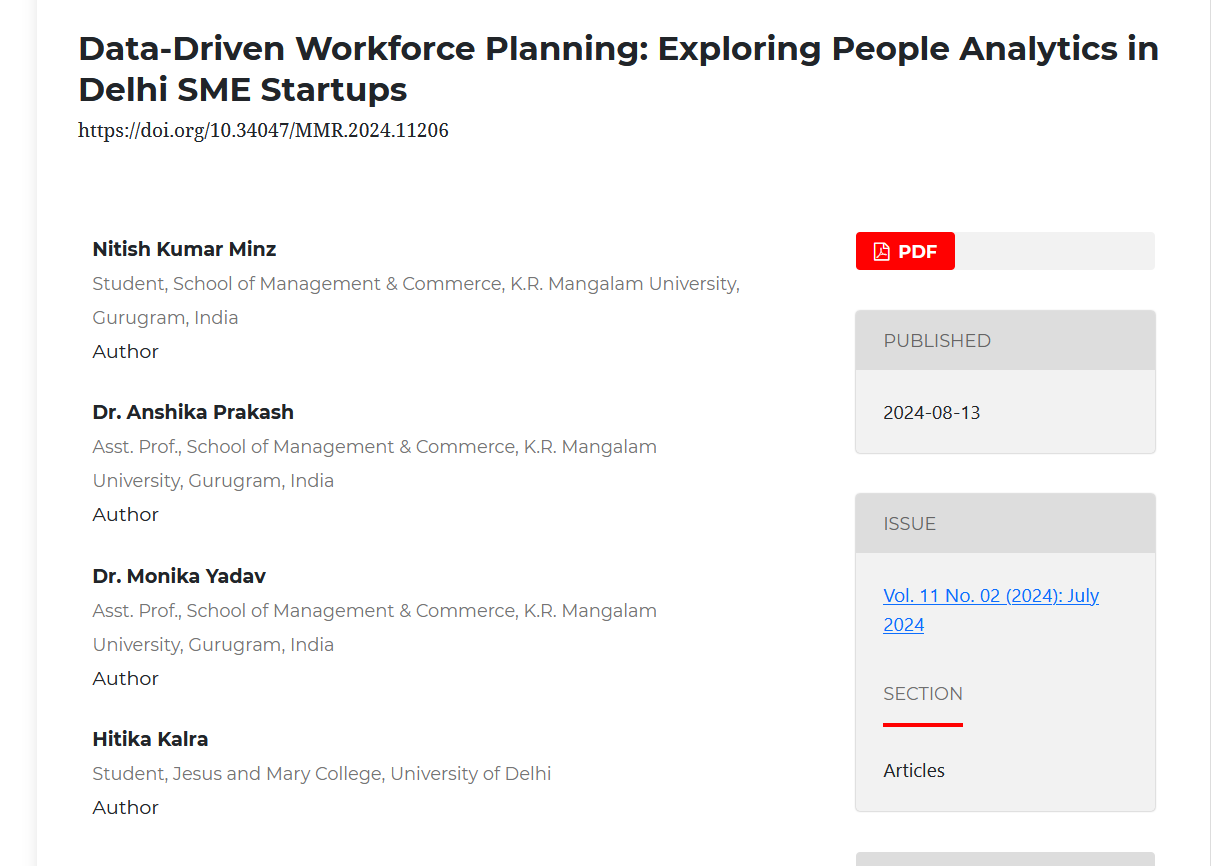Click the PDF file icon
Screen dimensions: 1222x866
point(881,251)
